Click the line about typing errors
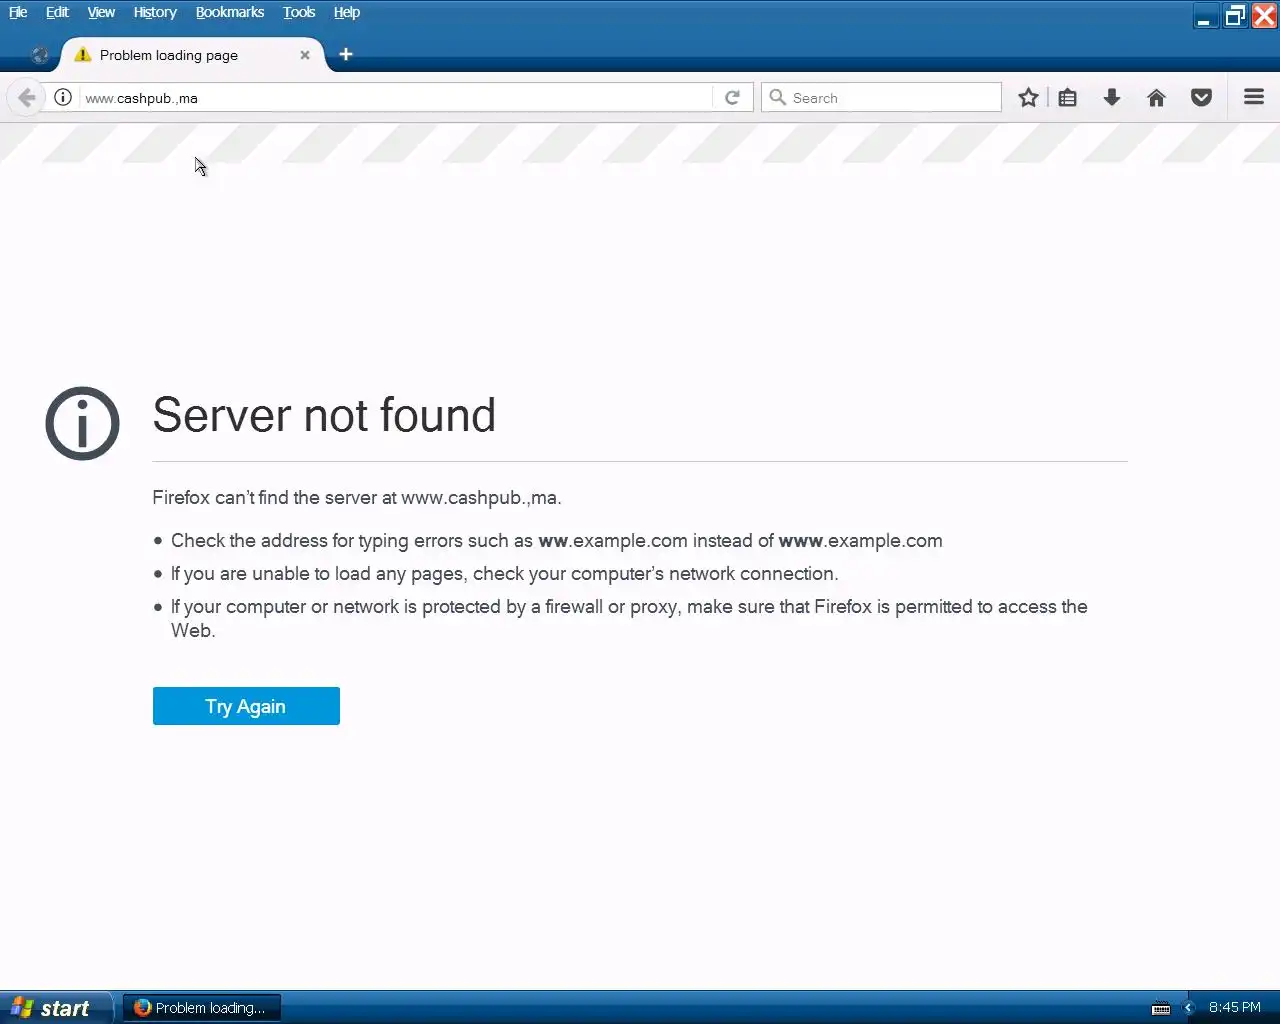 tap(557, 540)
